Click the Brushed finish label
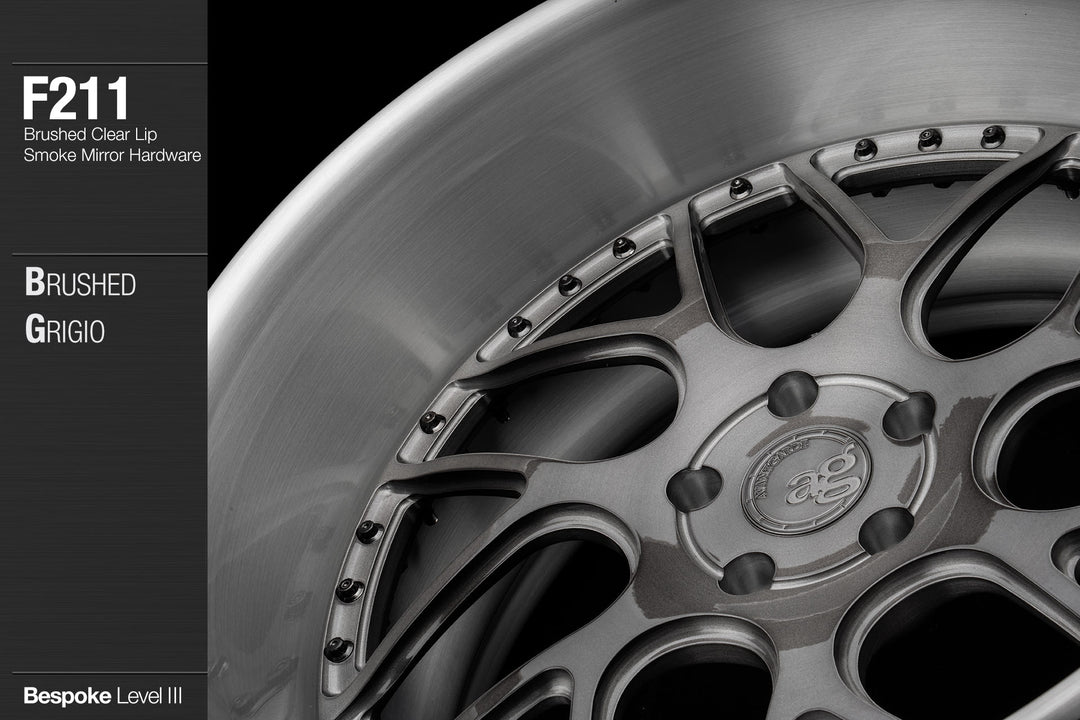The image size is (1080, 720). tap(80, 284)
